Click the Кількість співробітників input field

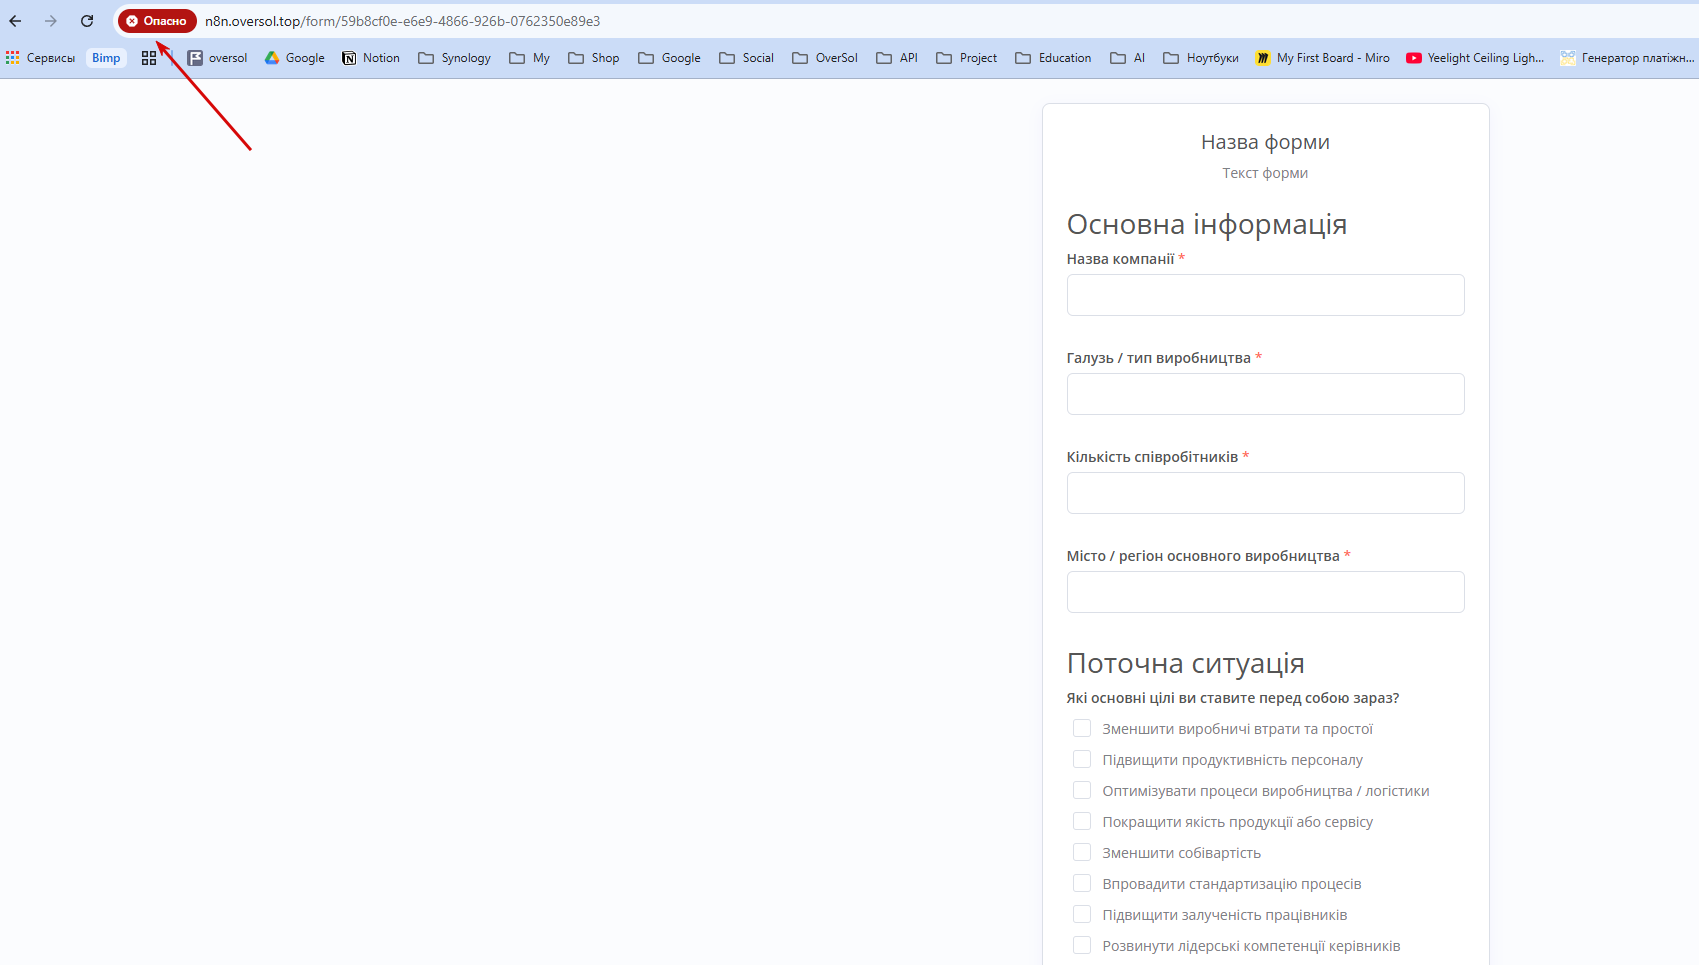click(x=1265, y=493)
